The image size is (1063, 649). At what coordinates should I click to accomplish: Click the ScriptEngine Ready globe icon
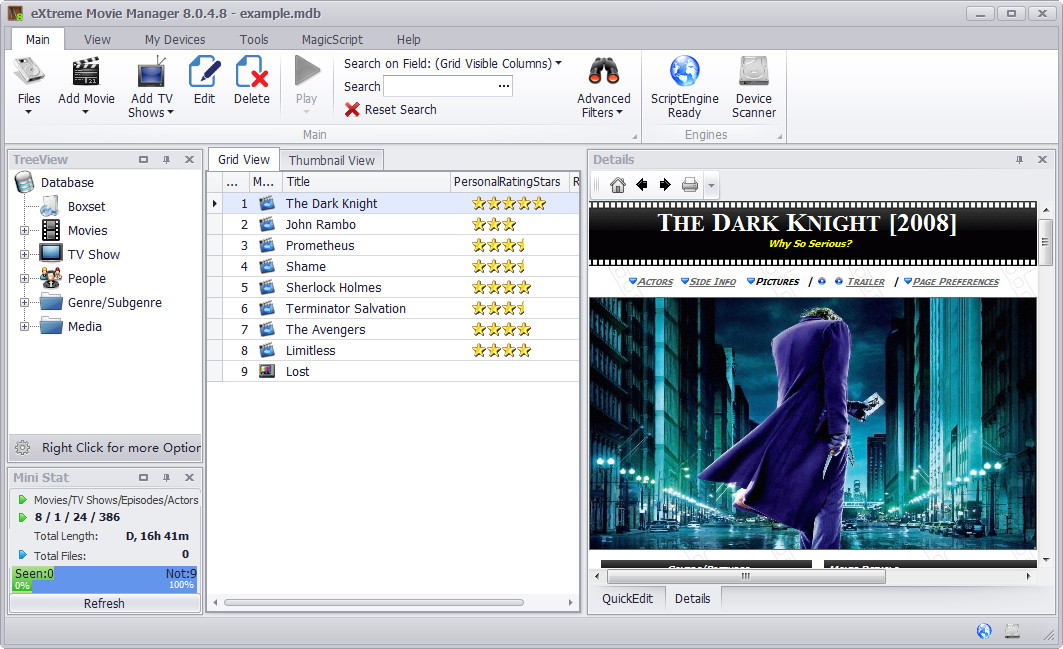click(x=685, y=73)
